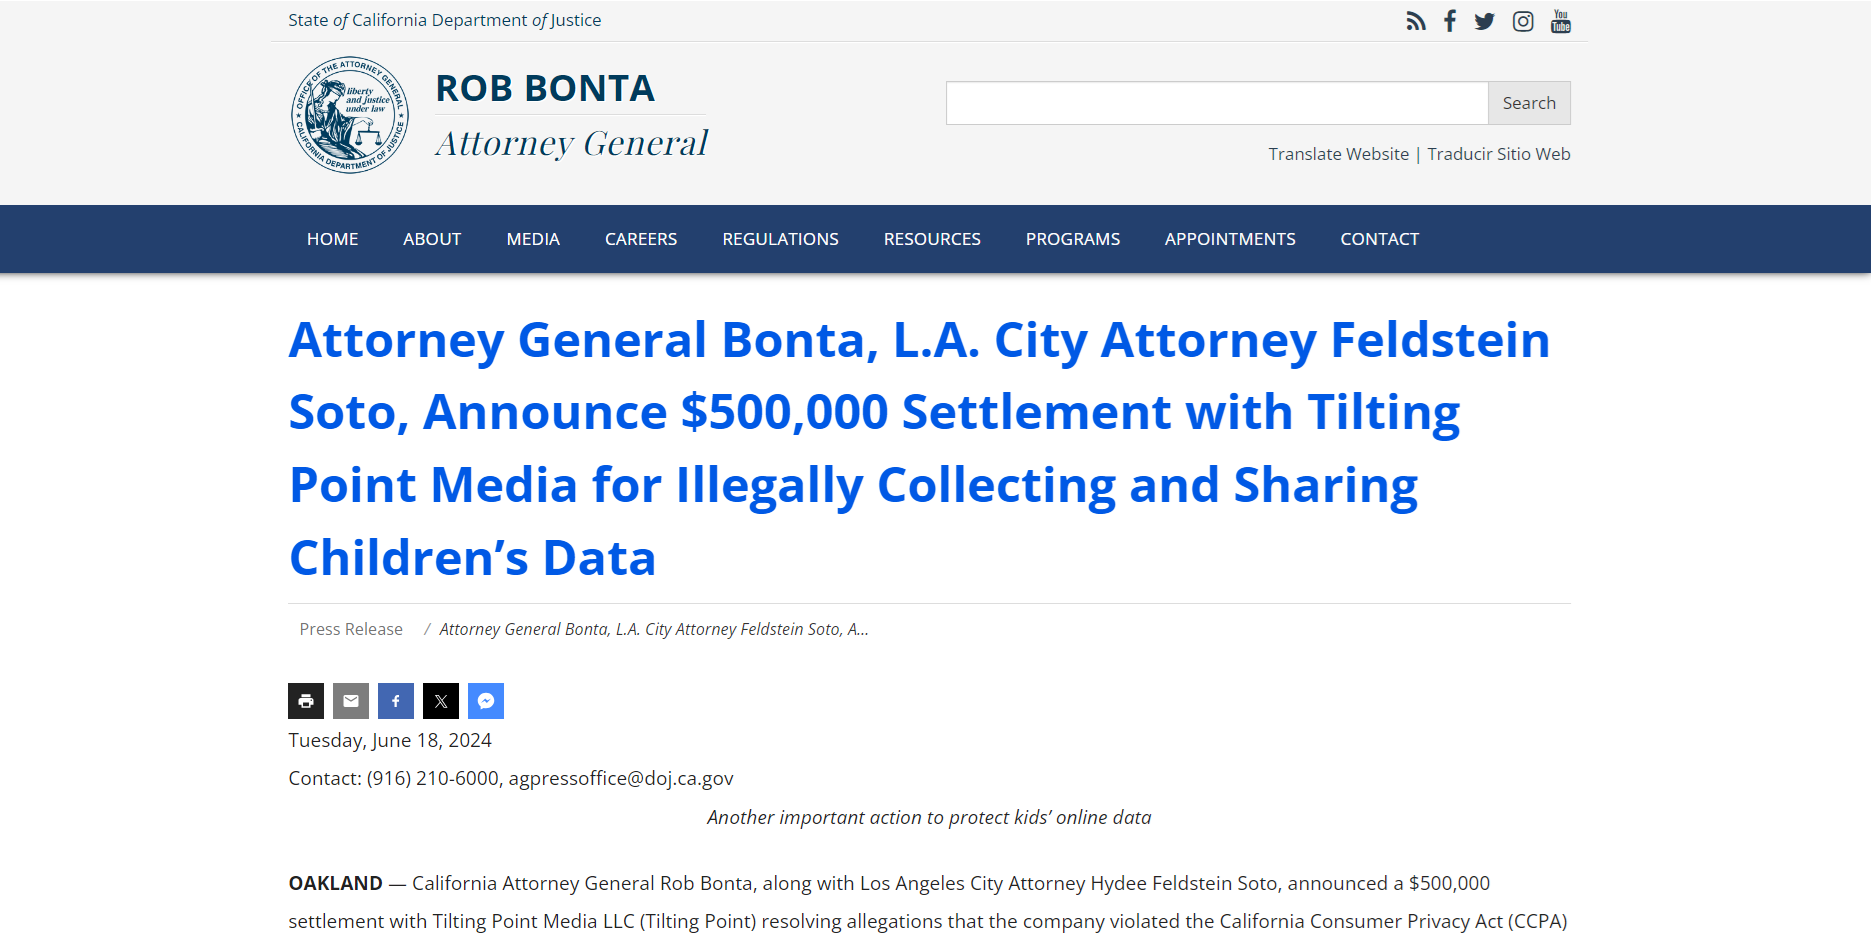Viewport: 1871px width, 942px height.
Task: Open the PROGRAMS navigation item
Action: point(1072,239)
